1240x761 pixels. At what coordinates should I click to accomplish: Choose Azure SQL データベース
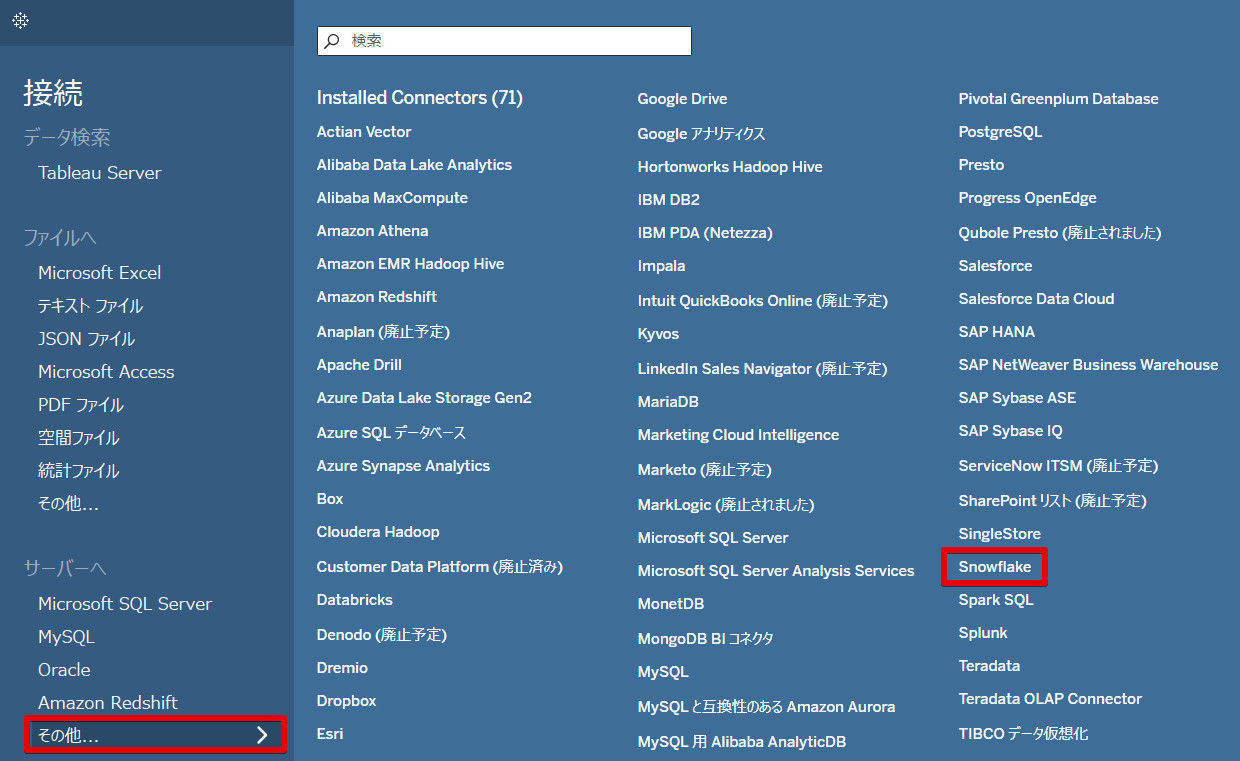(391, 432)
